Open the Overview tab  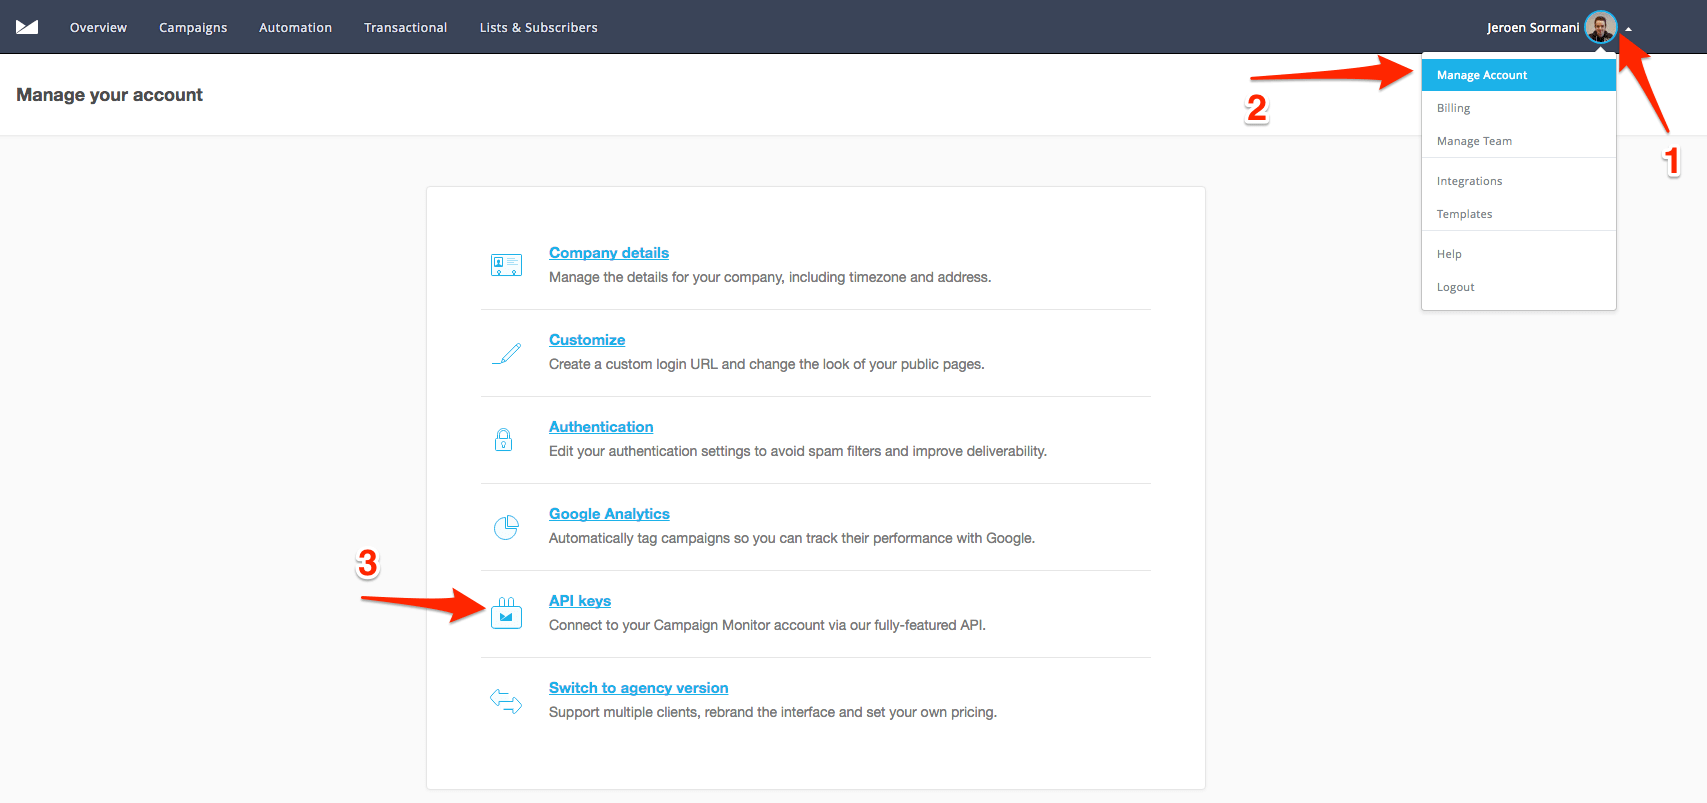pyautogui.click(x=98, y=27)
